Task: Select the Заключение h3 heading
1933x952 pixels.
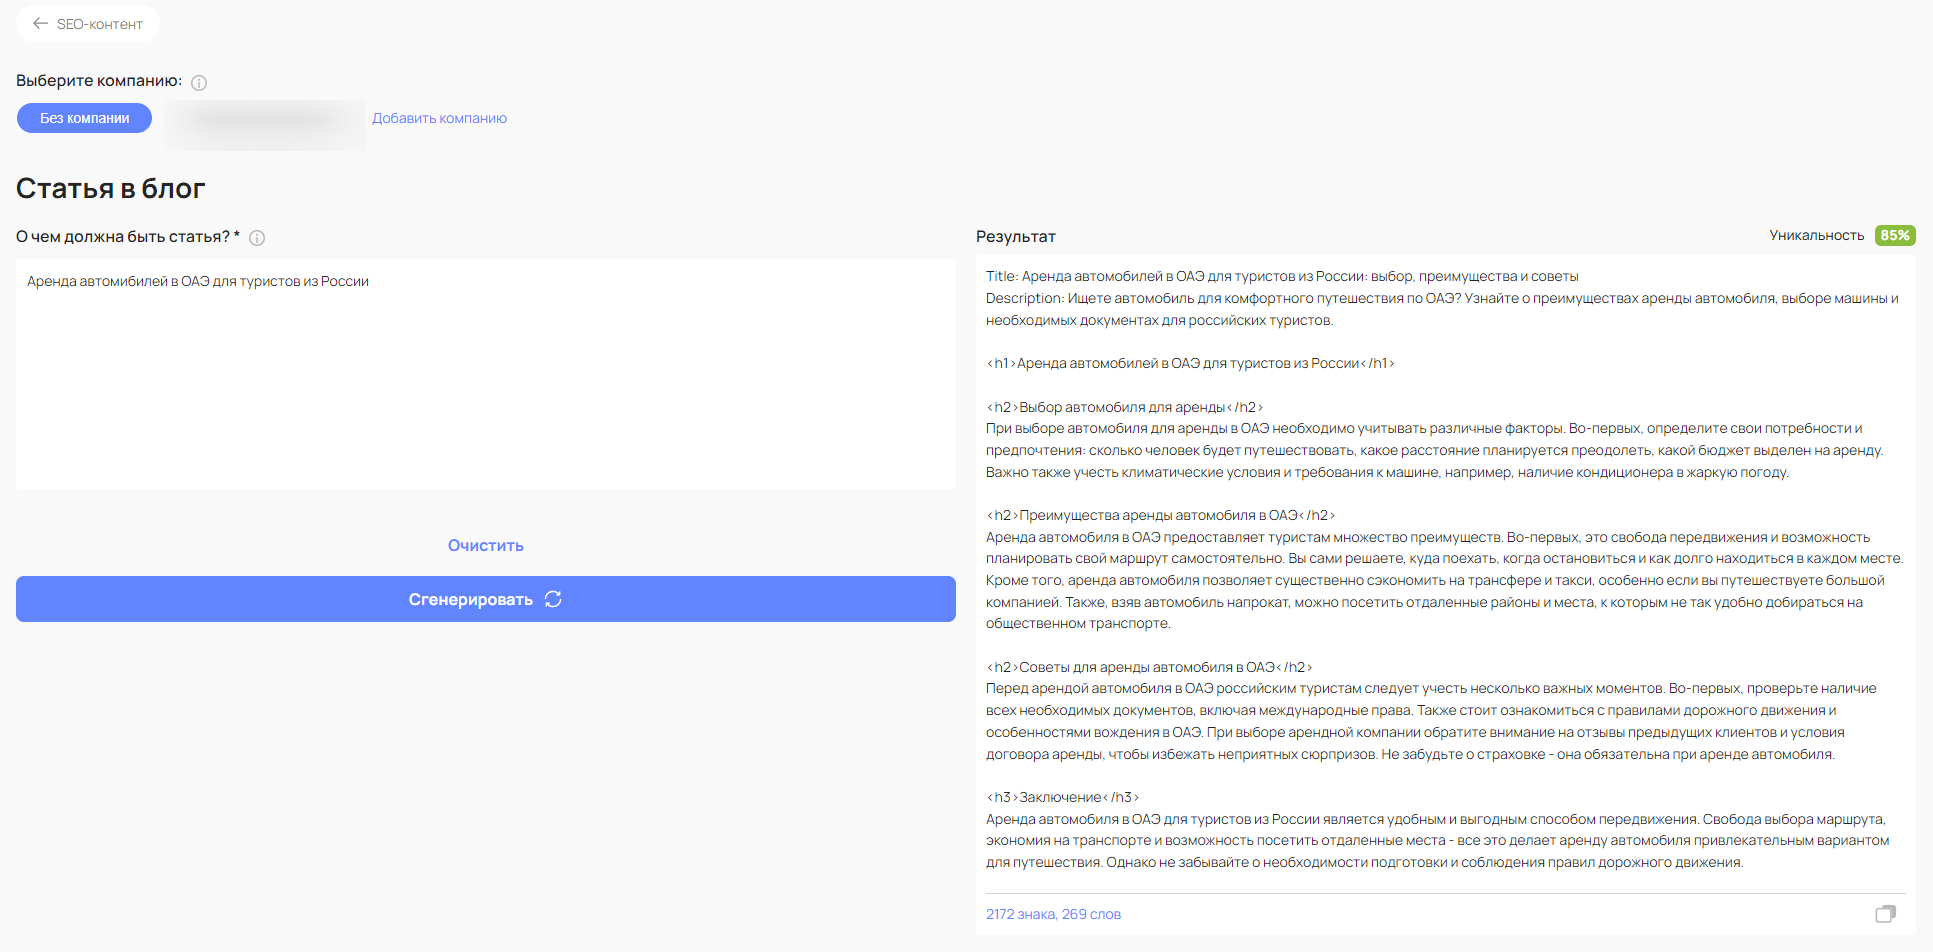Action: tap(1063, 797)
